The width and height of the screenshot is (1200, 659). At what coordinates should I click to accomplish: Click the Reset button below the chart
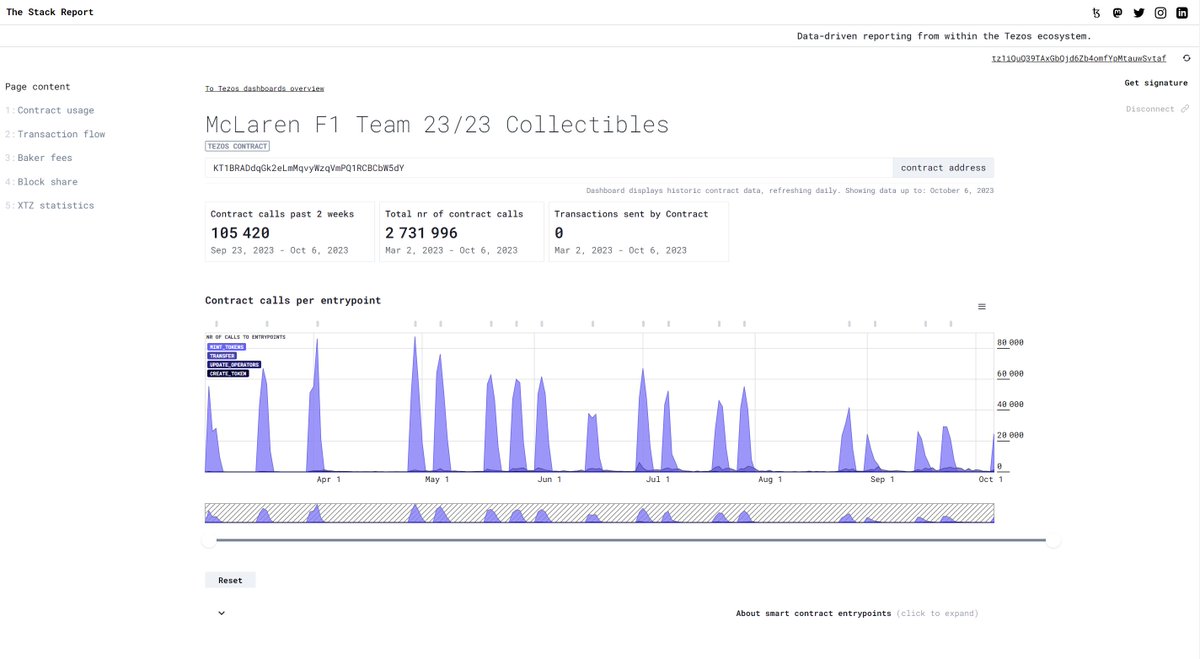(230, 580)
